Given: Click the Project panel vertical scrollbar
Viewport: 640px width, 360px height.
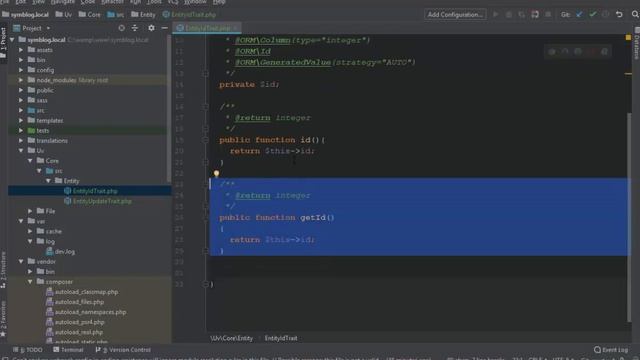Looking at the screenshot, I should click(169, 109).
